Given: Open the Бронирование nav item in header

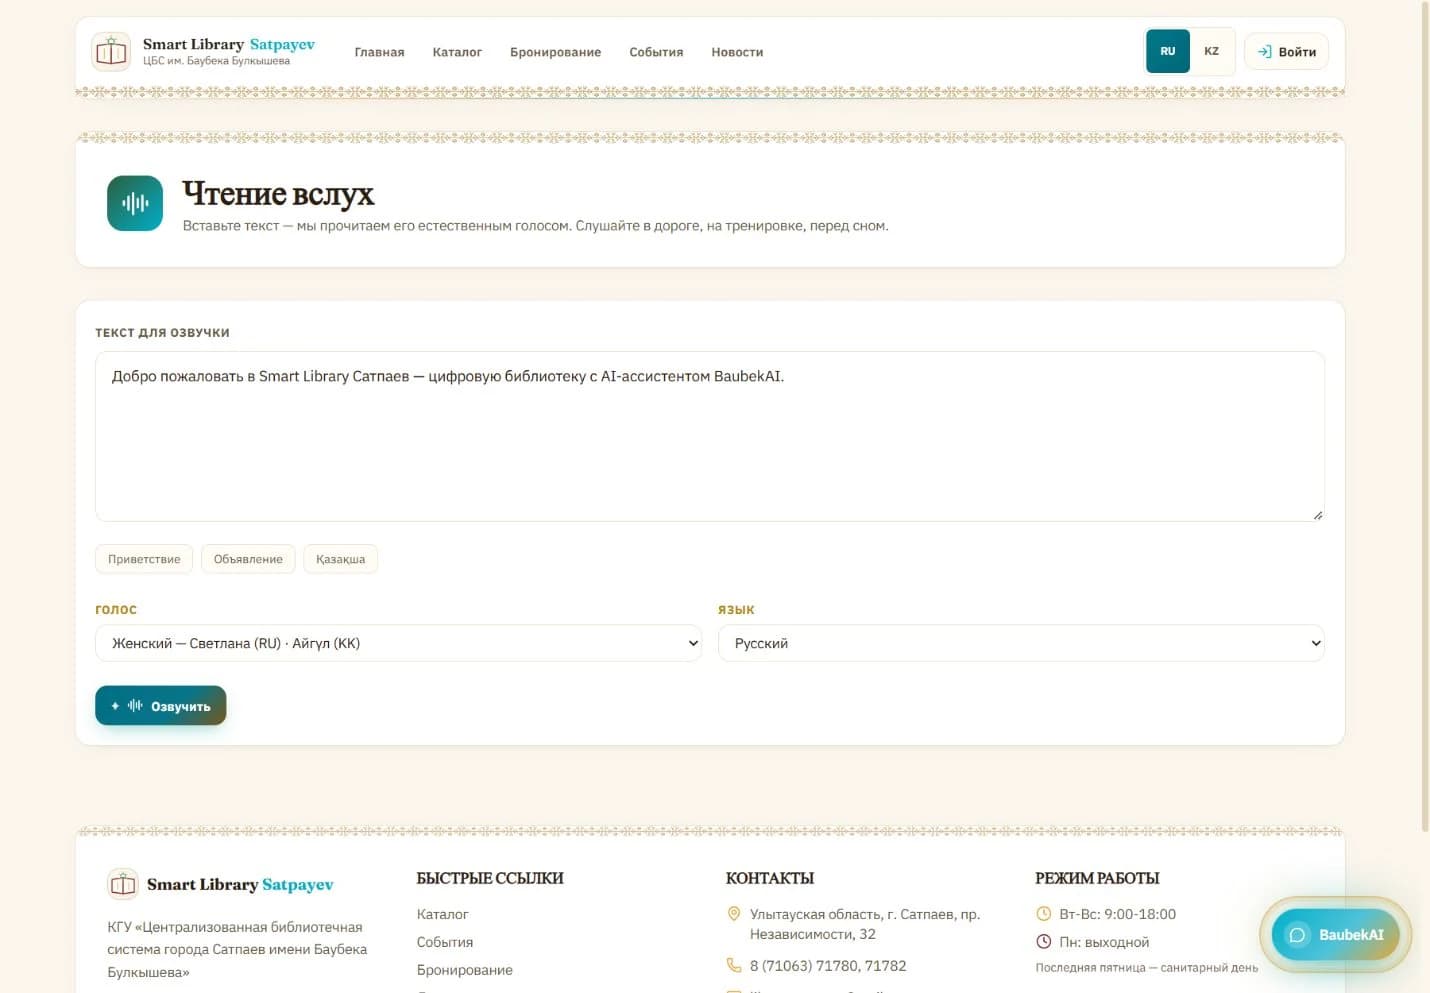Looking at the screenshot, I should [x=555, y=52].
